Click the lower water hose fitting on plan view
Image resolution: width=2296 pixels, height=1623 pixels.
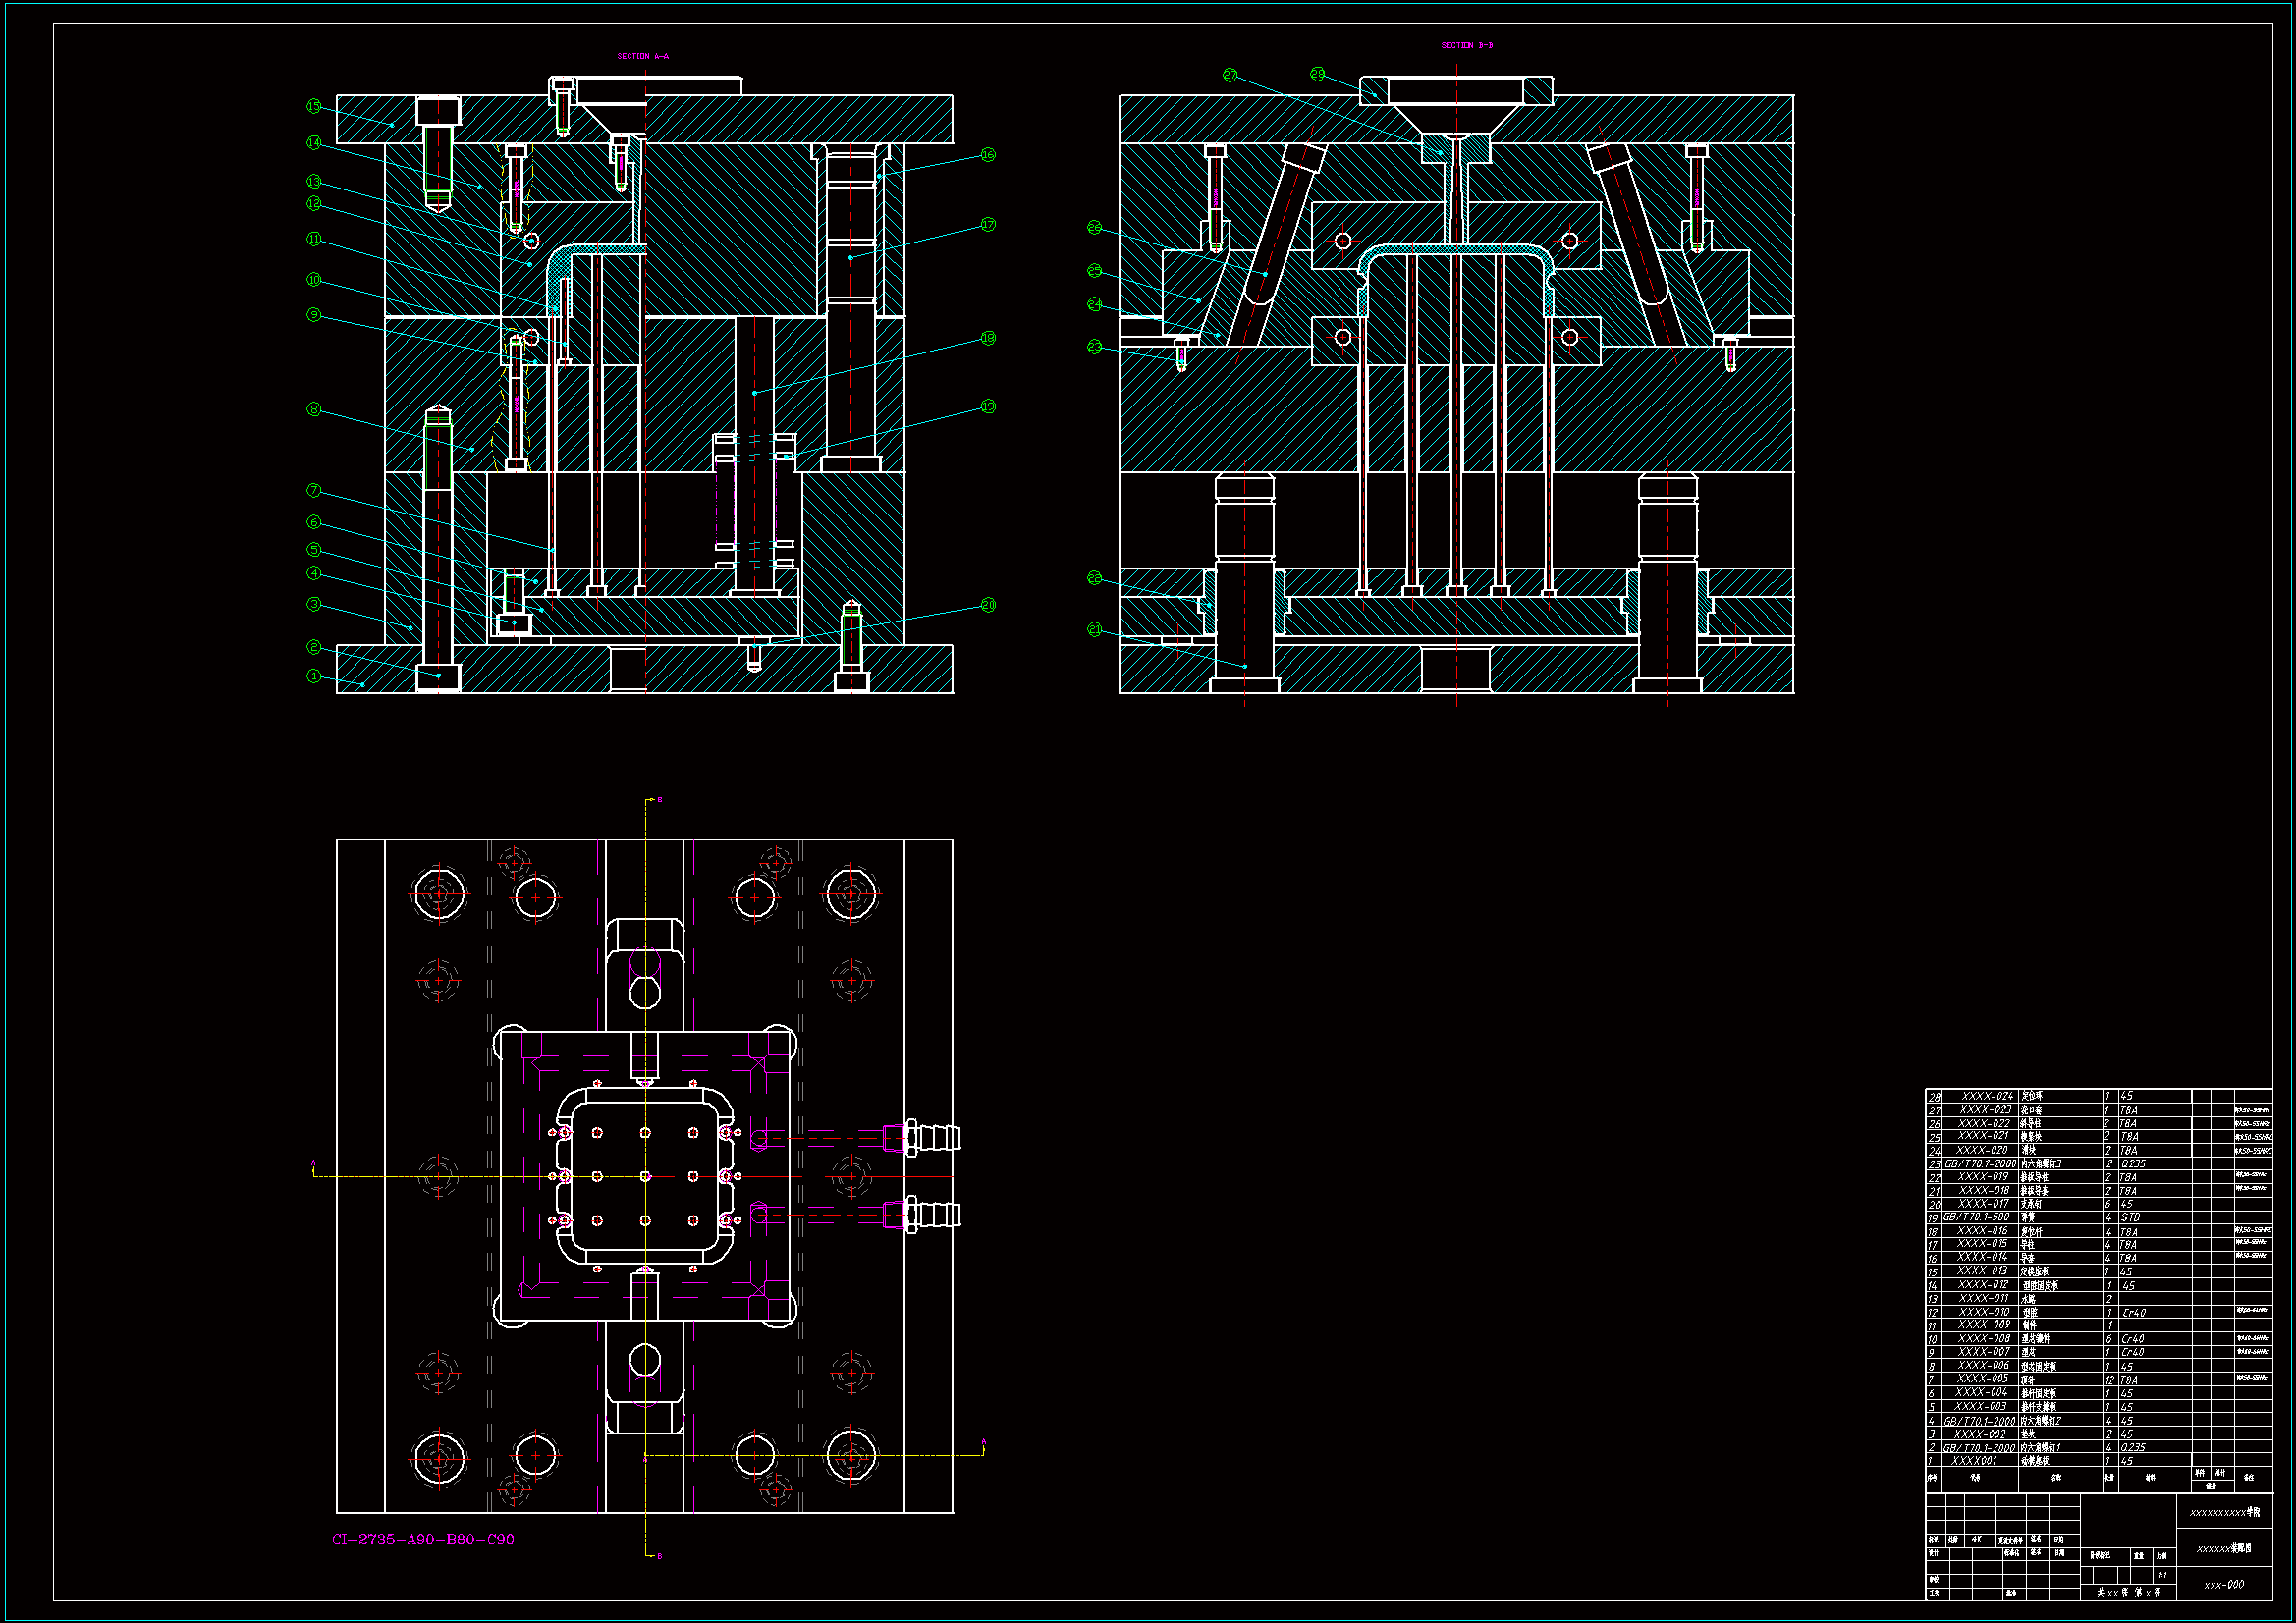pos(932,1215)
